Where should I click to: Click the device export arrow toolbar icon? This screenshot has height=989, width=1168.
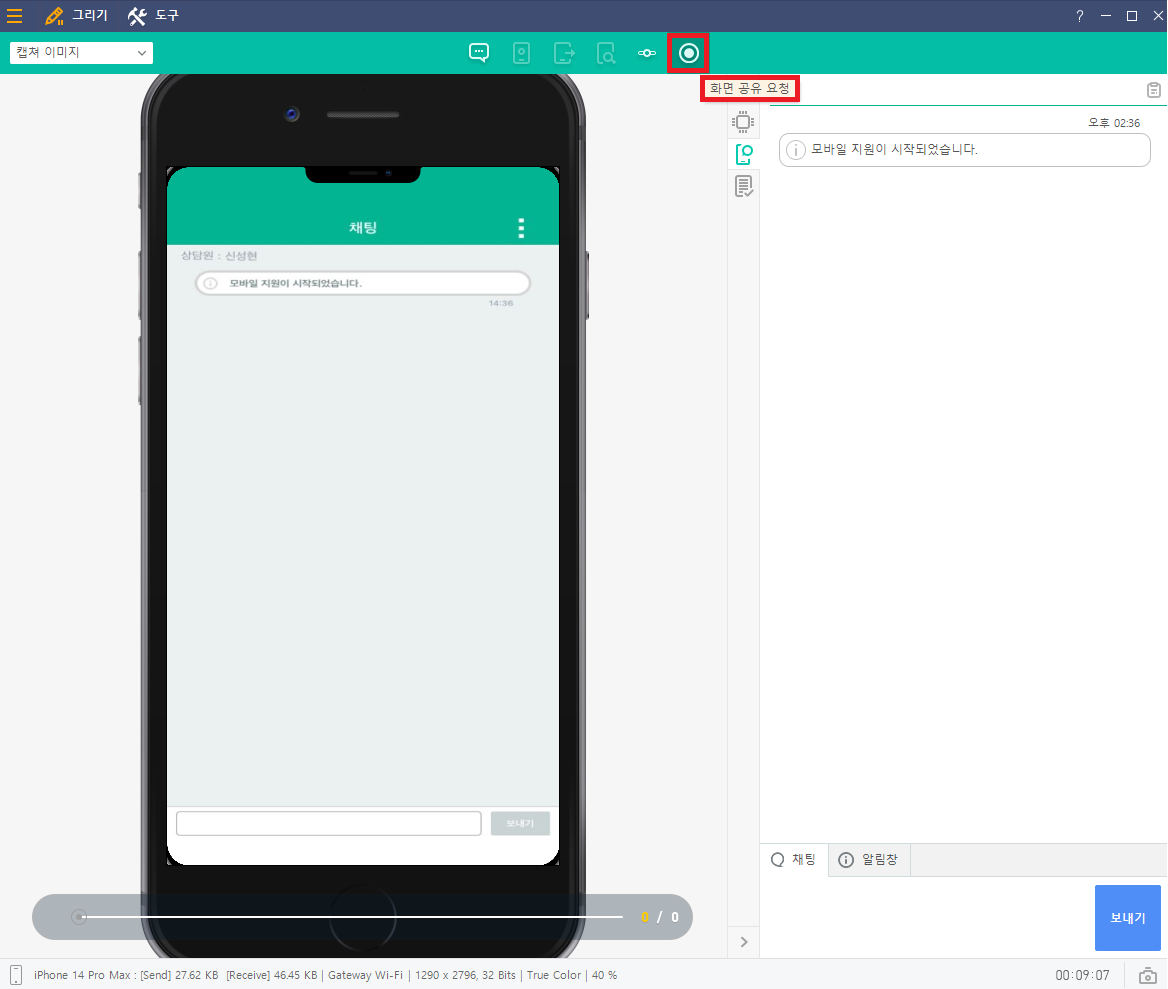point(565,53)
